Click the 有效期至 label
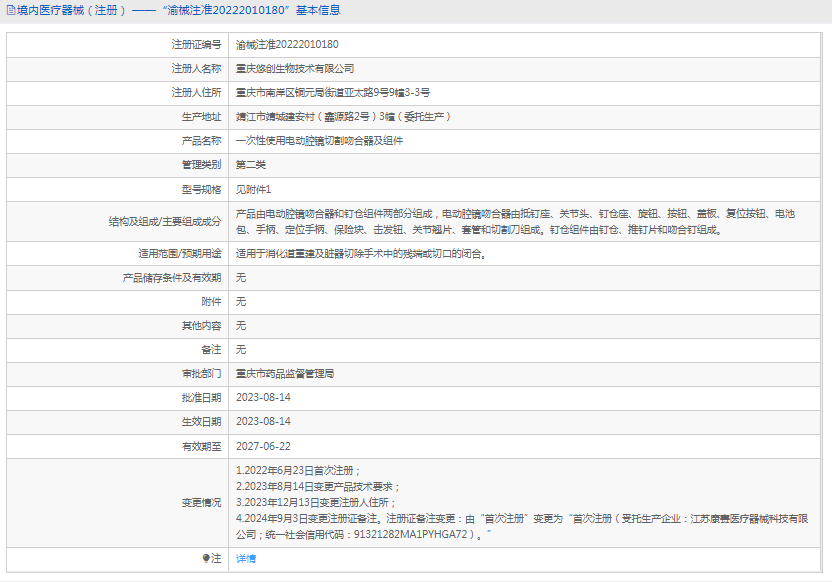 tap(202, 447)
